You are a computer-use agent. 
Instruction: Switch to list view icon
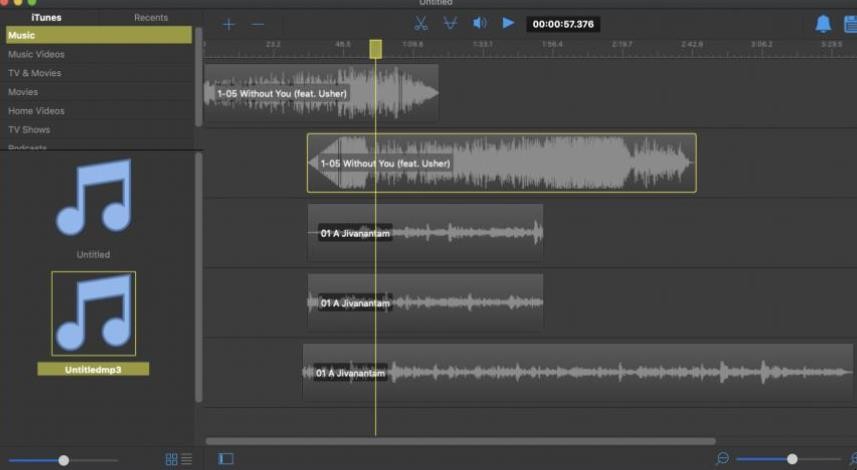(187, 459)
